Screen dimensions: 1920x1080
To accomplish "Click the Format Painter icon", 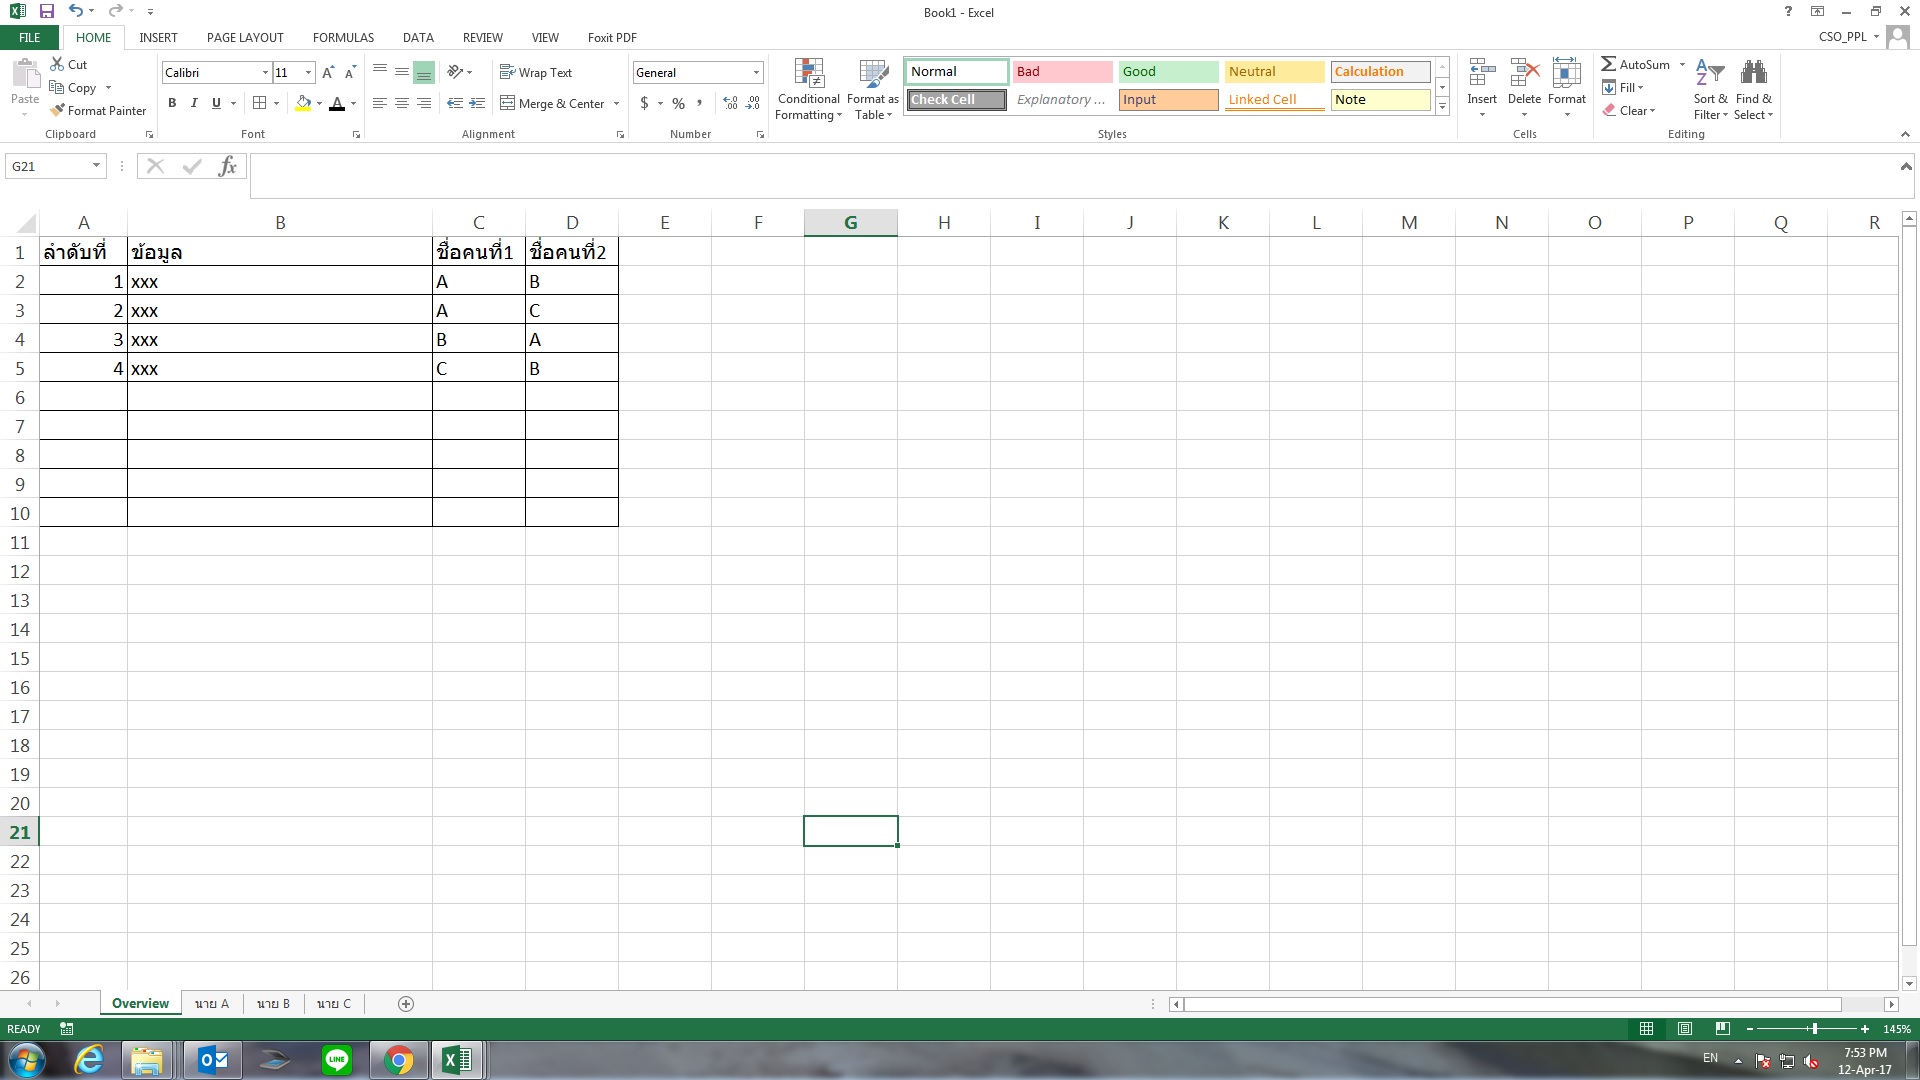I will coord(58,110).
